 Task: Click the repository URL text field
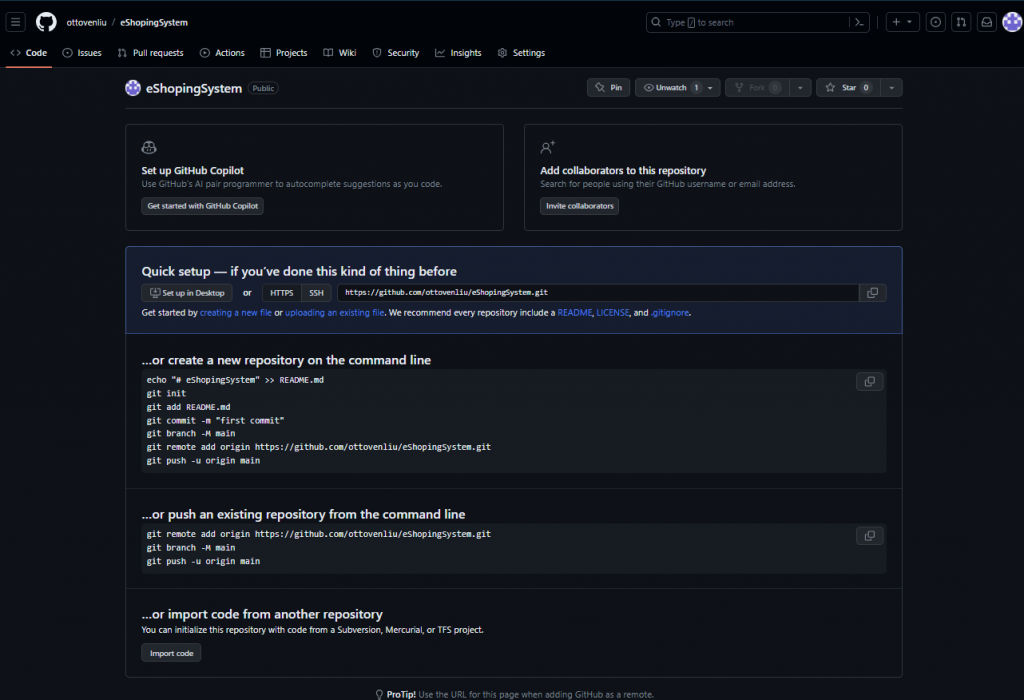[x=598, y=293]
